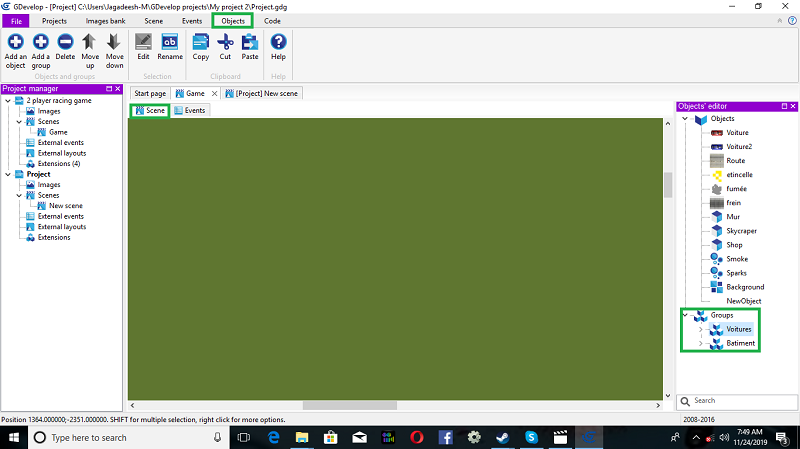Image resolution: width=800 pixels, height=449 pixels.
Task: Select the Sparks particle object
Action: [736, 273]
